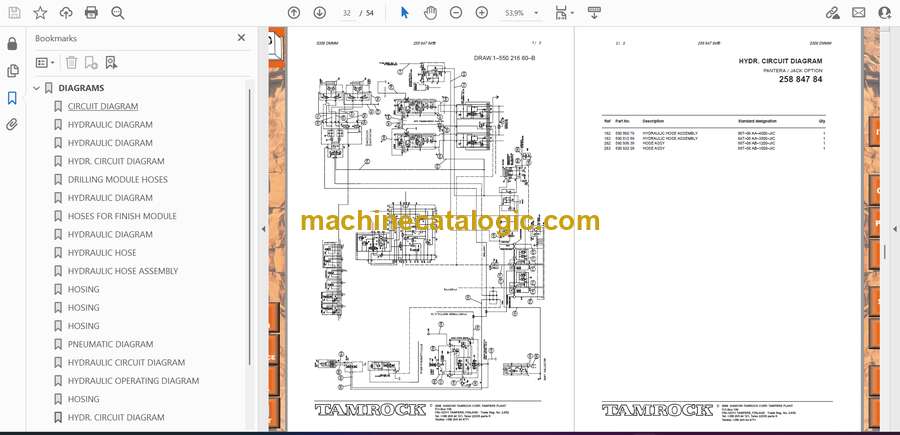Open HOSES FOR FINISH MODULE bookmark

[x=122, y=216]
